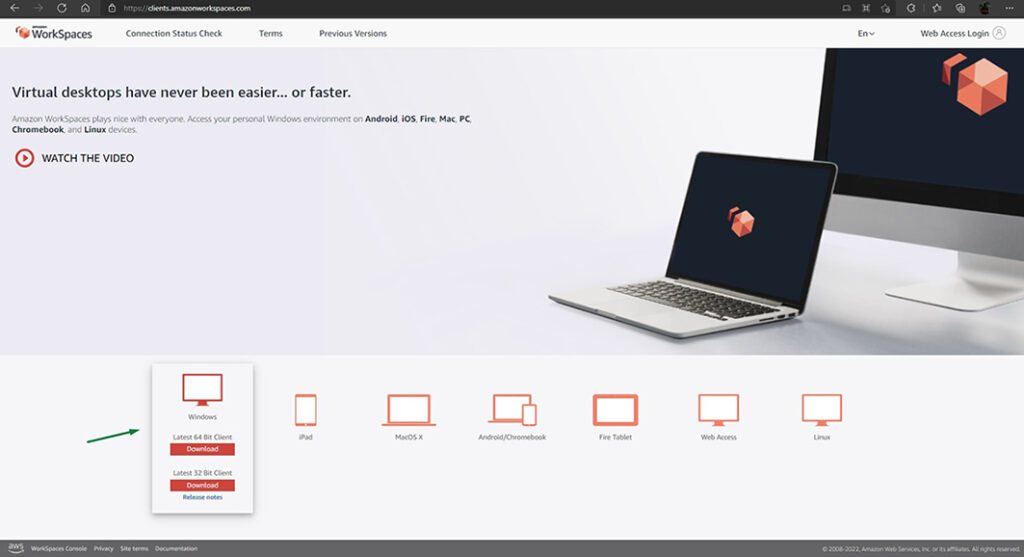1024x557 pixels.
Task: Open the Terms menu item
Action: click(270, 33)
